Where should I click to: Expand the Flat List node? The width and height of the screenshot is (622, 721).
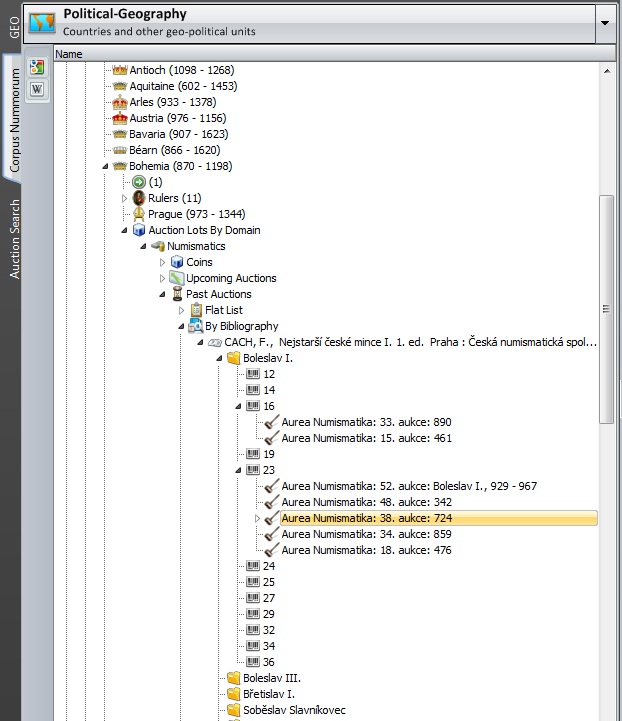pos(182,310)
